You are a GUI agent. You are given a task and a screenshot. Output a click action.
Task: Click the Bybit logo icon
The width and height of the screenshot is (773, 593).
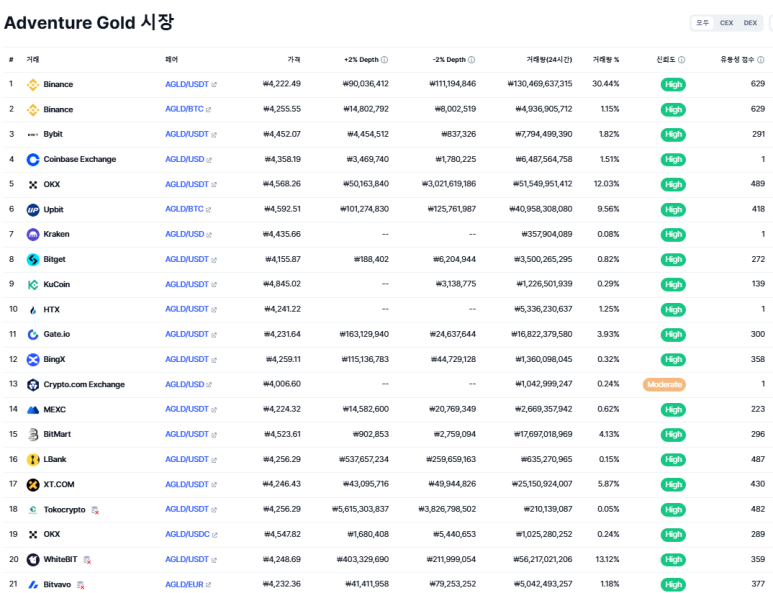[x=33, y=135]
